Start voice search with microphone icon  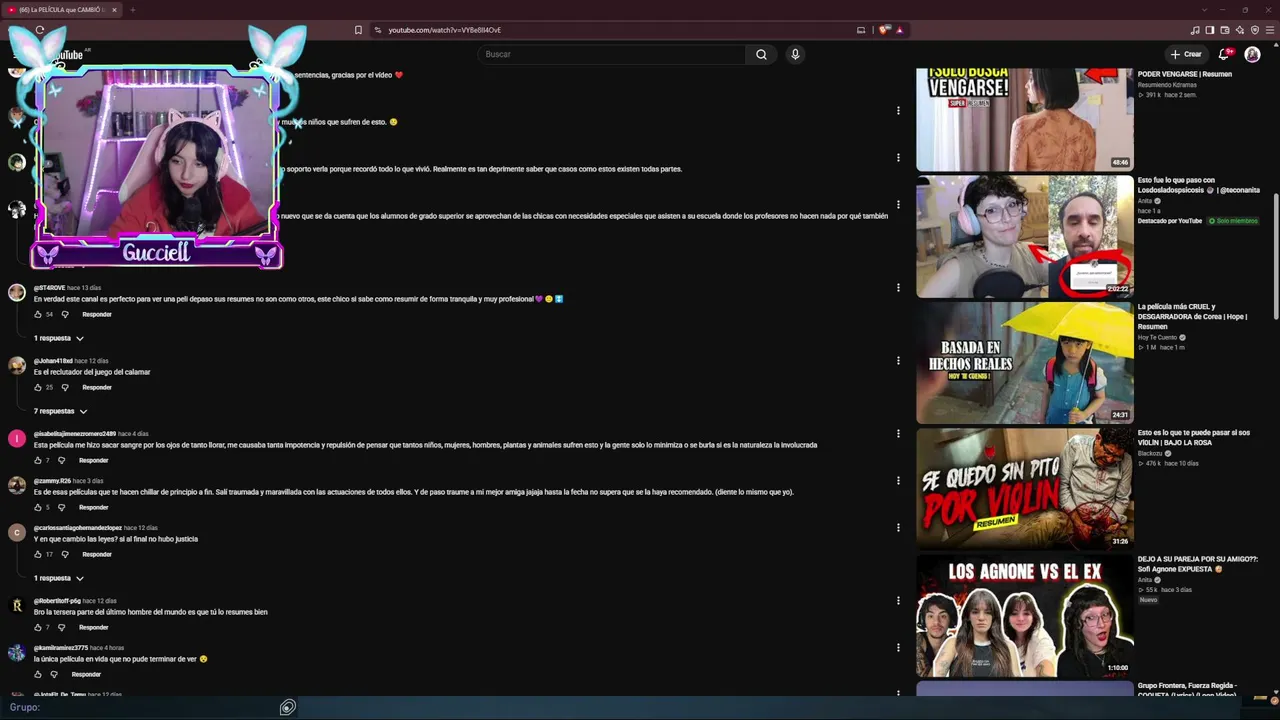pos(795,54)
